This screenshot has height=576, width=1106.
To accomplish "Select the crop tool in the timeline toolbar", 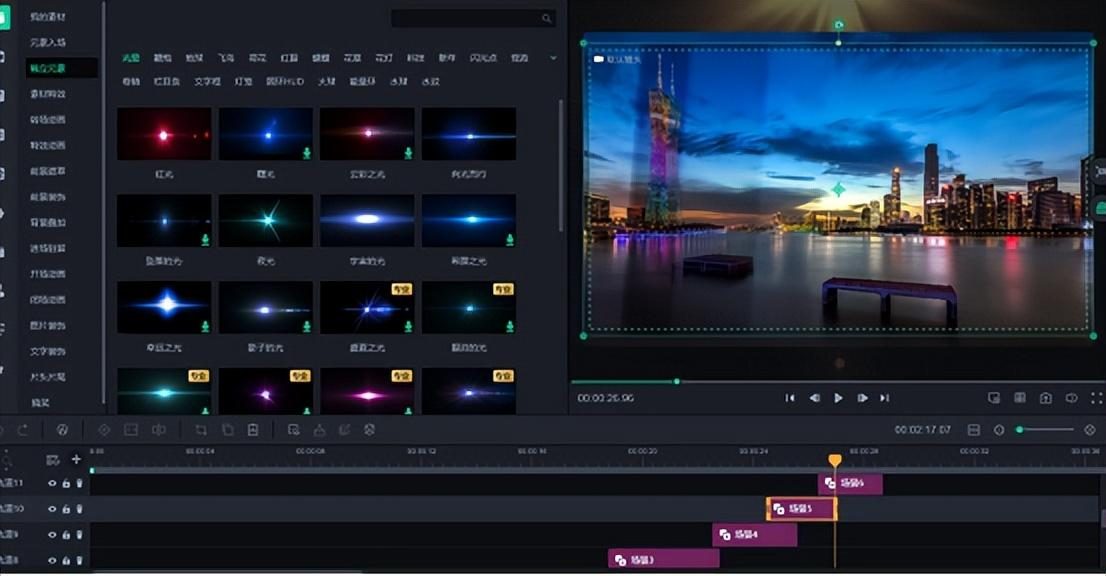I will [x=201, y=429].
